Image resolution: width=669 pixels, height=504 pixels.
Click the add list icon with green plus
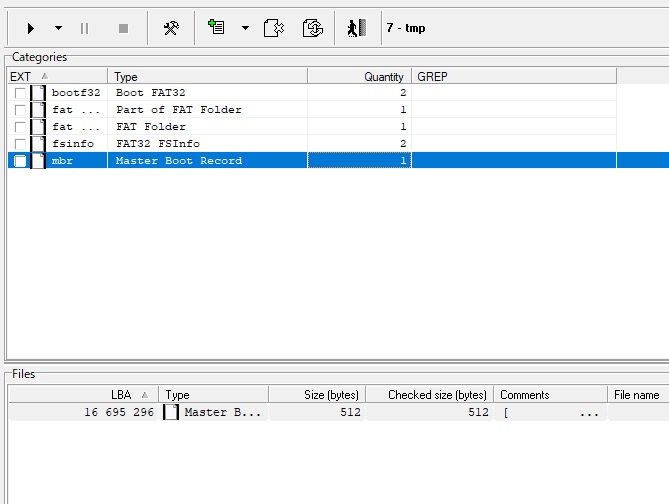point(216,28)
